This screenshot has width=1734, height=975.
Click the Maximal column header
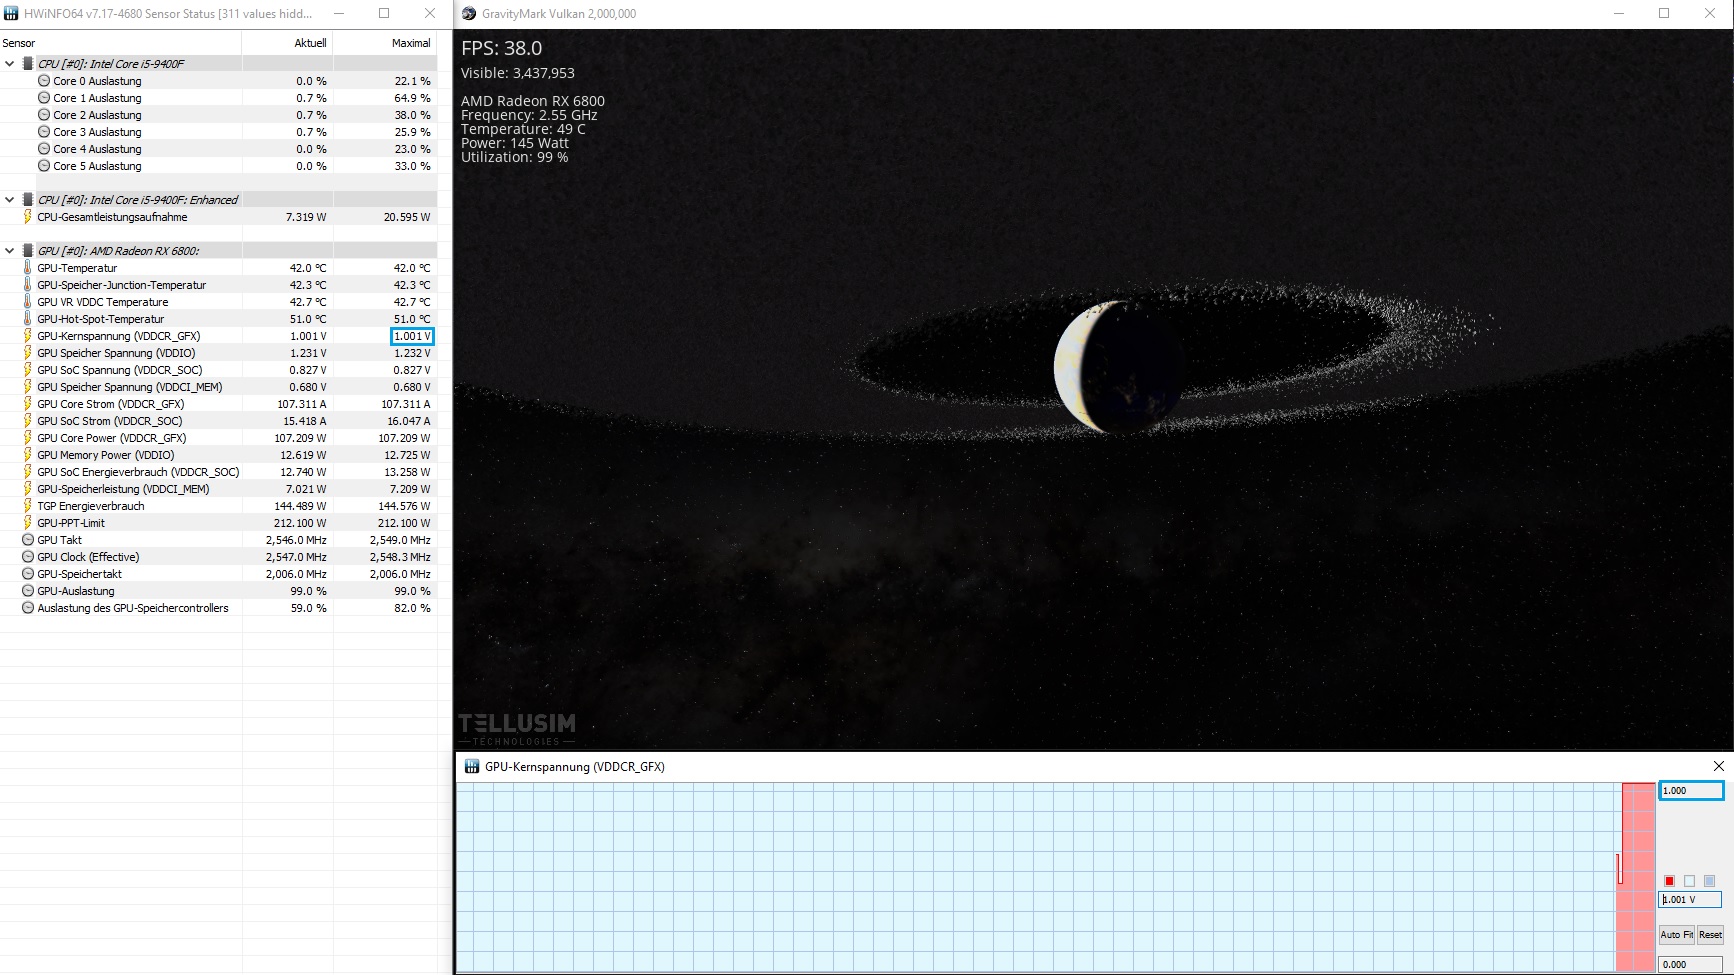pyautogui.click(x=385, y=43)
